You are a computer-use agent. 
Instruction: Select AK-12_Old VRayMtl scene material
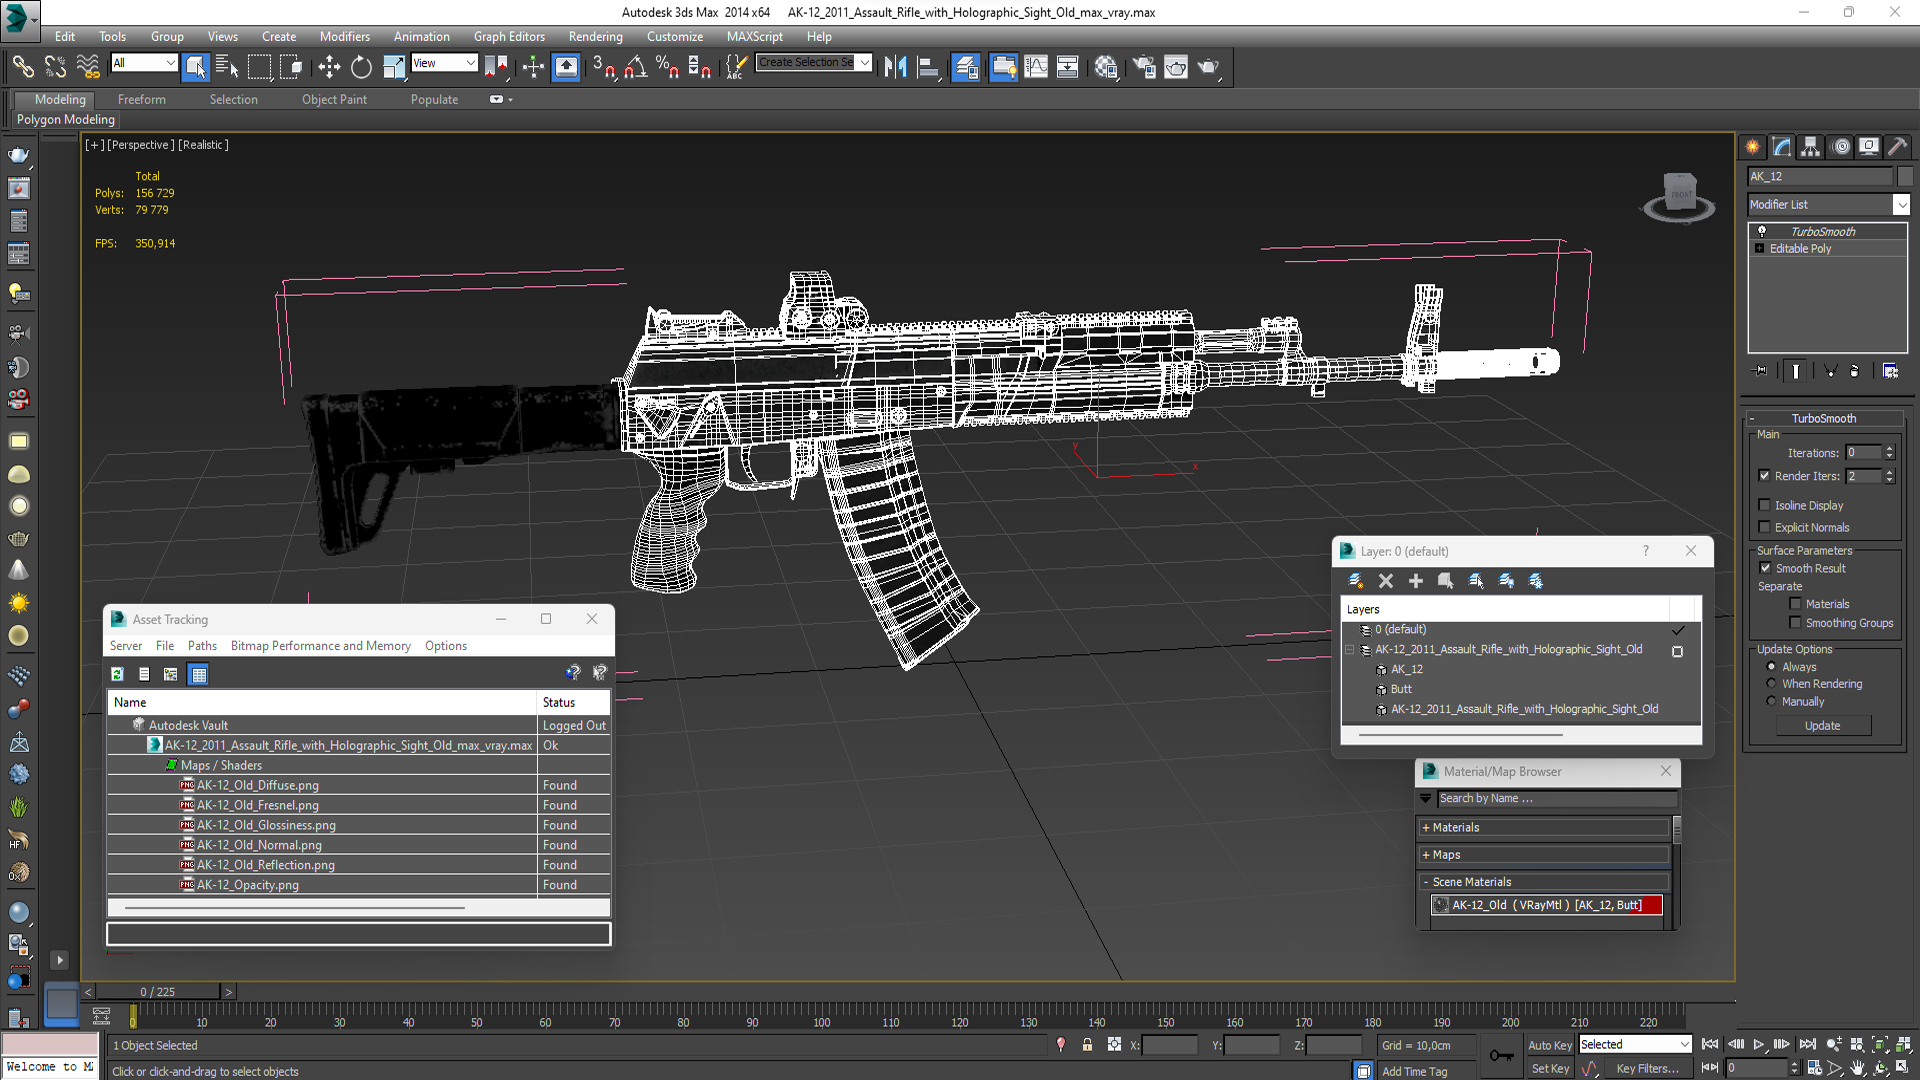(1546, 905)
